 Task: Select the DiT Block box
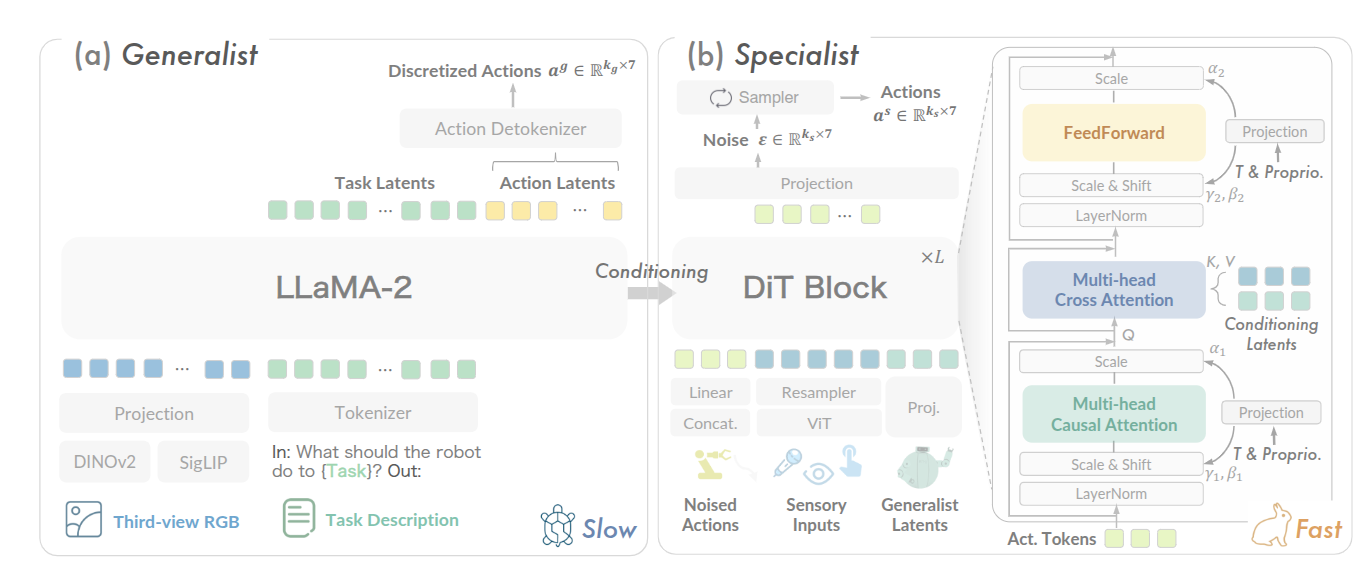pyautogui.click(x=815, y=288)
